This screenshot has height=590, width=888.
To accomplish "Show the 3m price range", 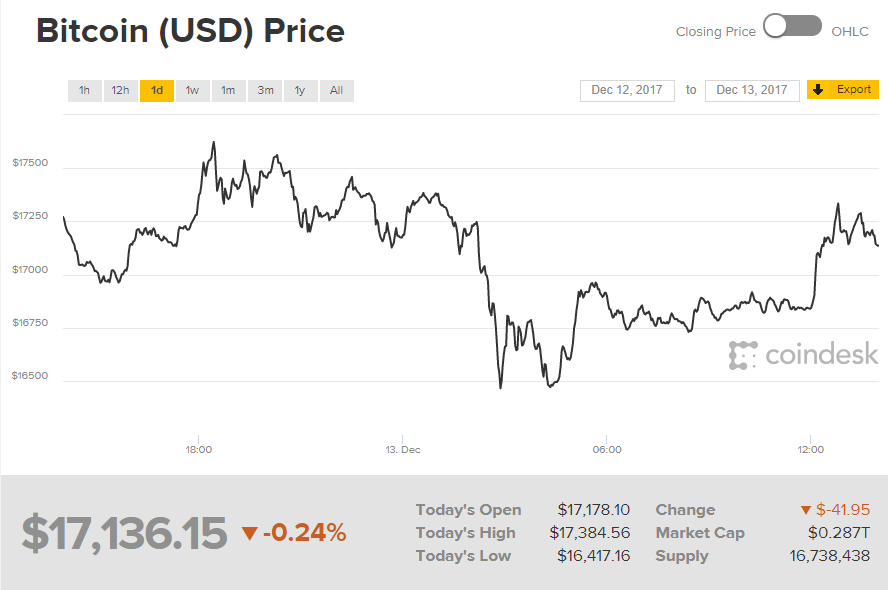I will [265, 91].
